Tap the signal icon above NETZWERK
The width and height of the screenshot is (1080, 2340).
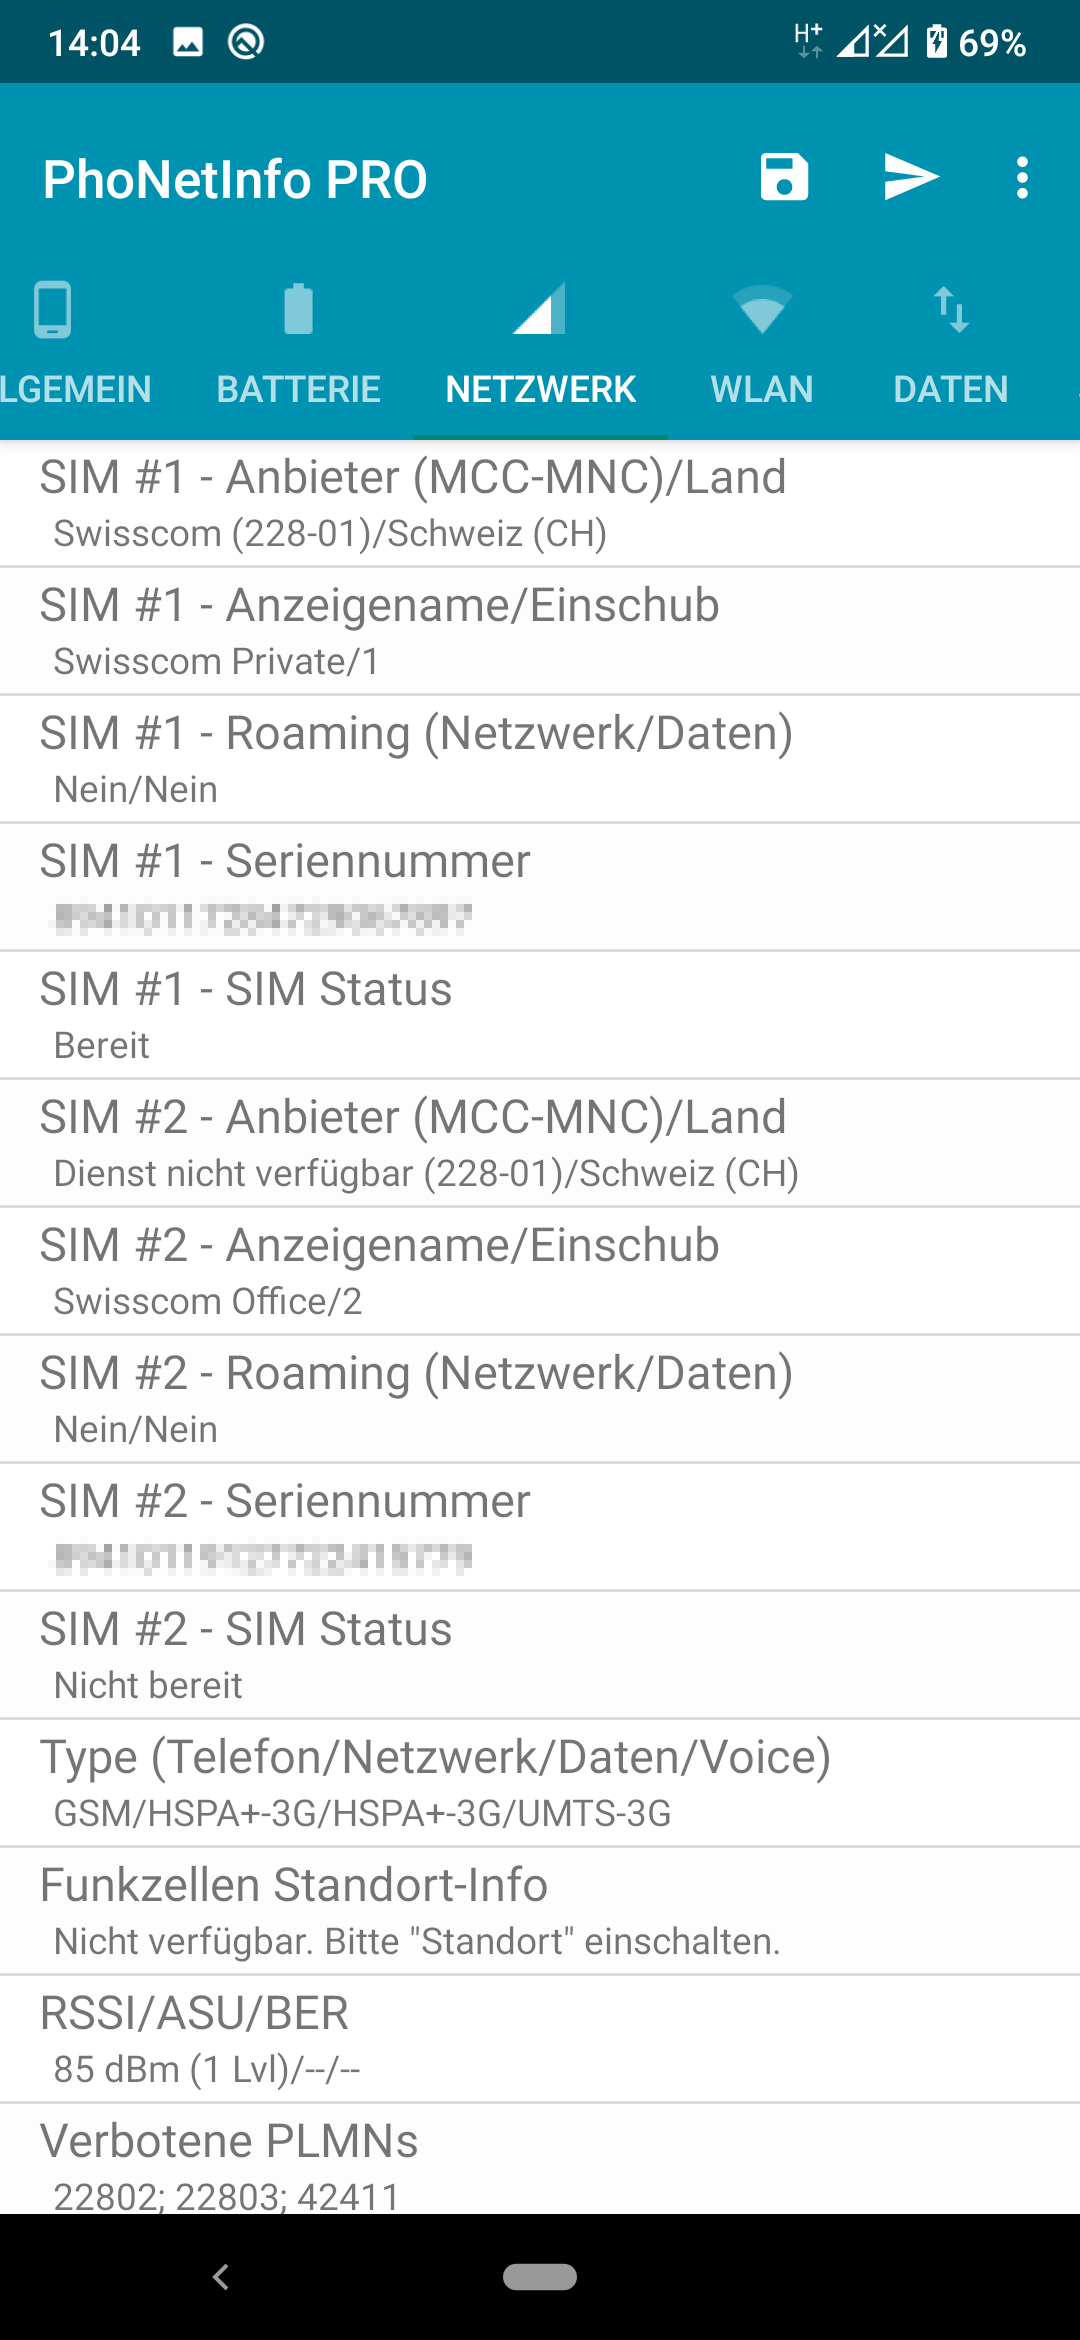pyautogui.click(x=540, y=309)
